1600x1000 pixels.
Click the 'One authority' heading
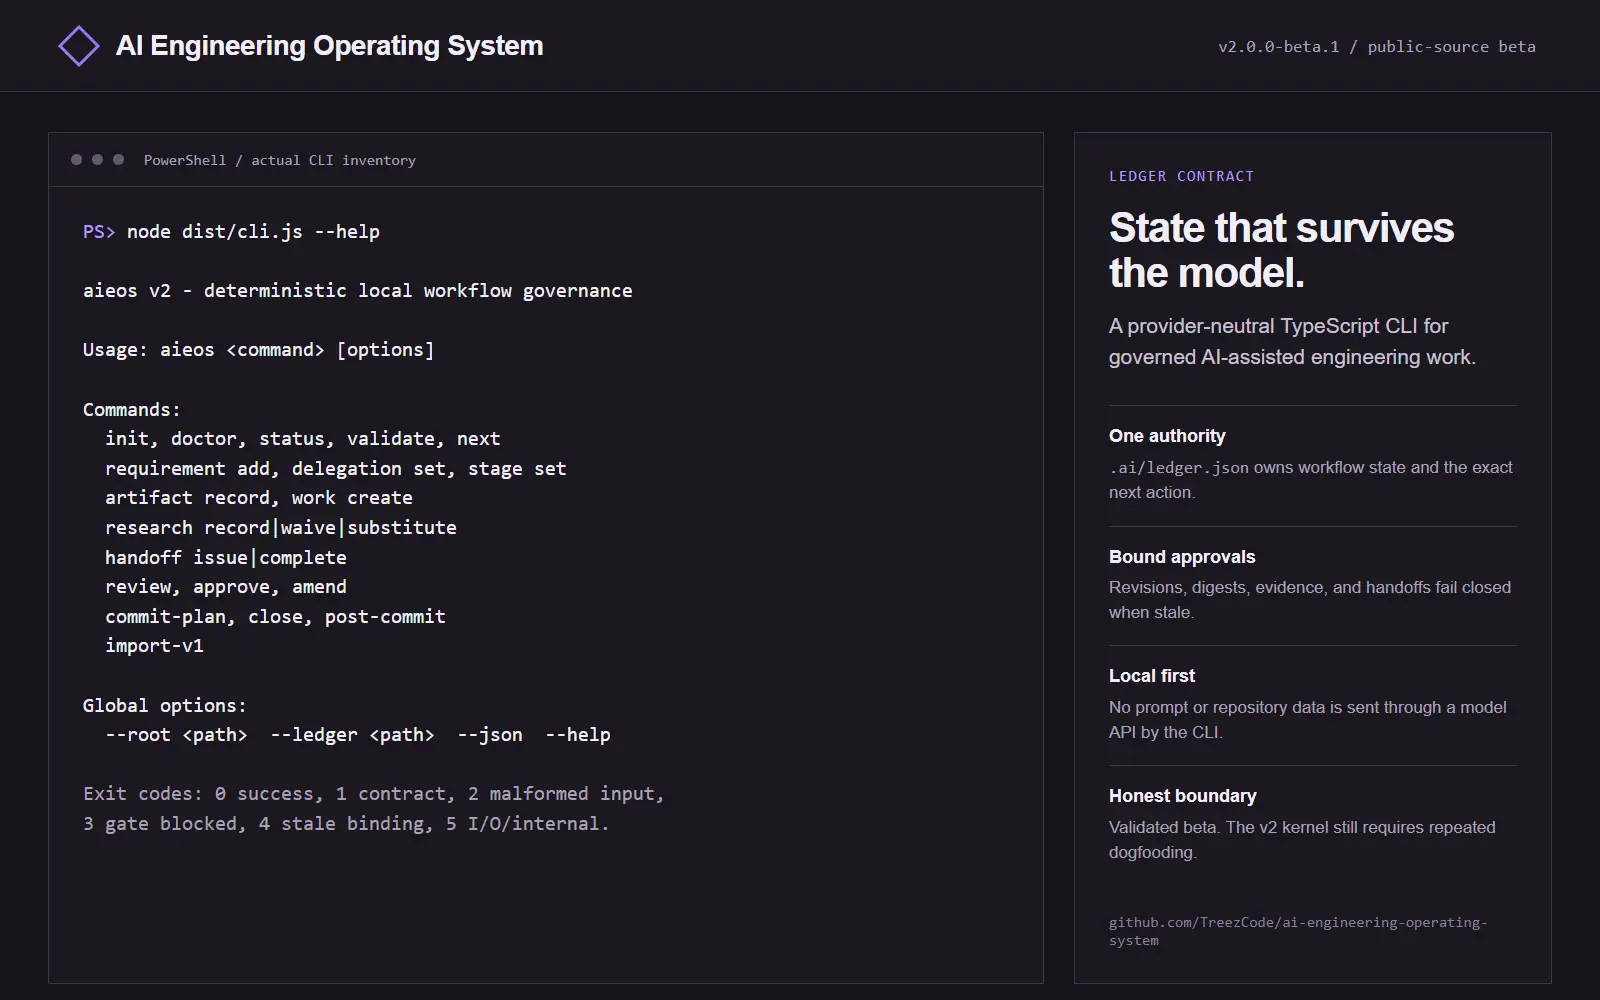(x=1167, y=436)
